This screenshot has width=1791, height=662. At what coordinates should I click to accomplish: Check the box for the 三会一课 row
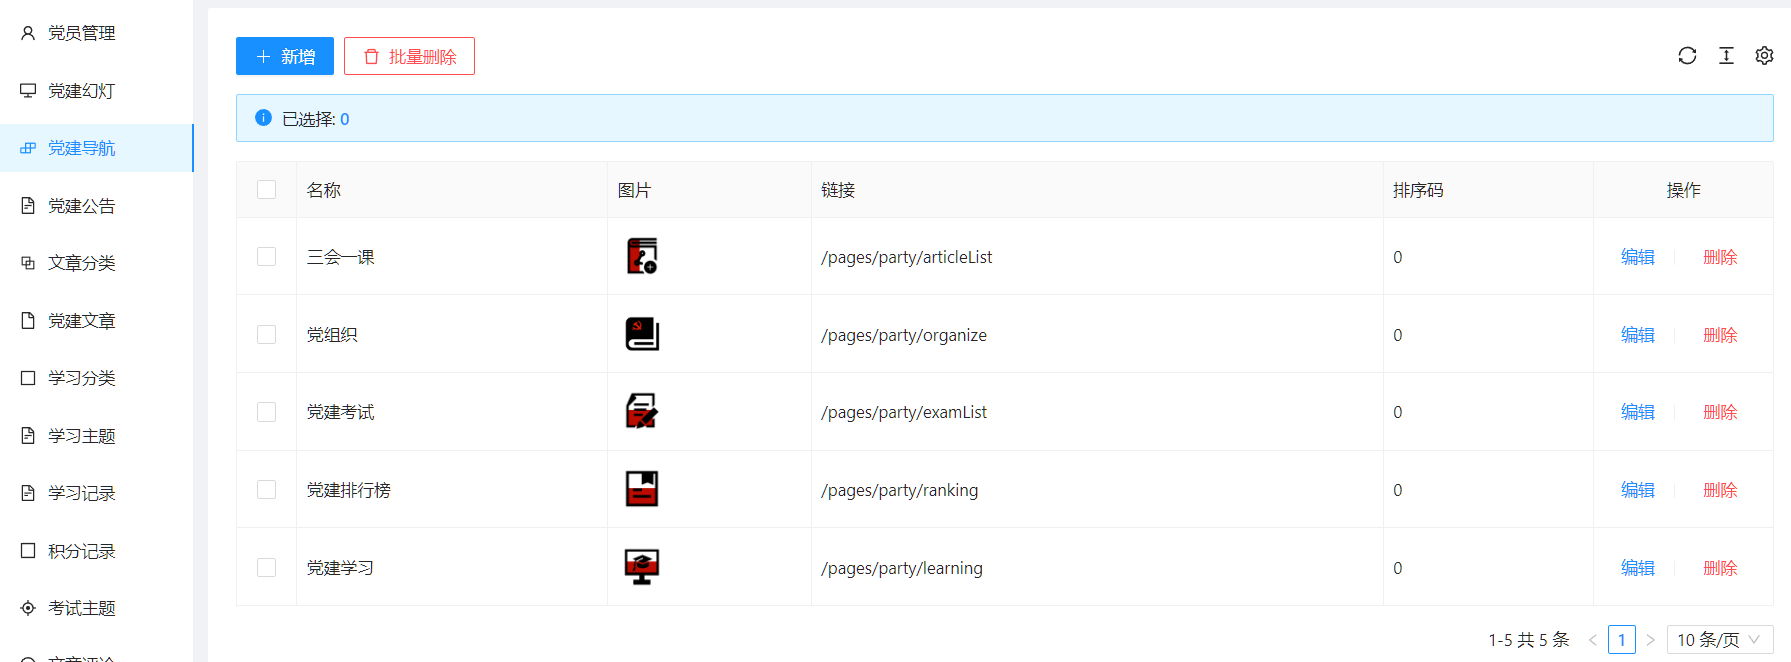tap(266, 257)
